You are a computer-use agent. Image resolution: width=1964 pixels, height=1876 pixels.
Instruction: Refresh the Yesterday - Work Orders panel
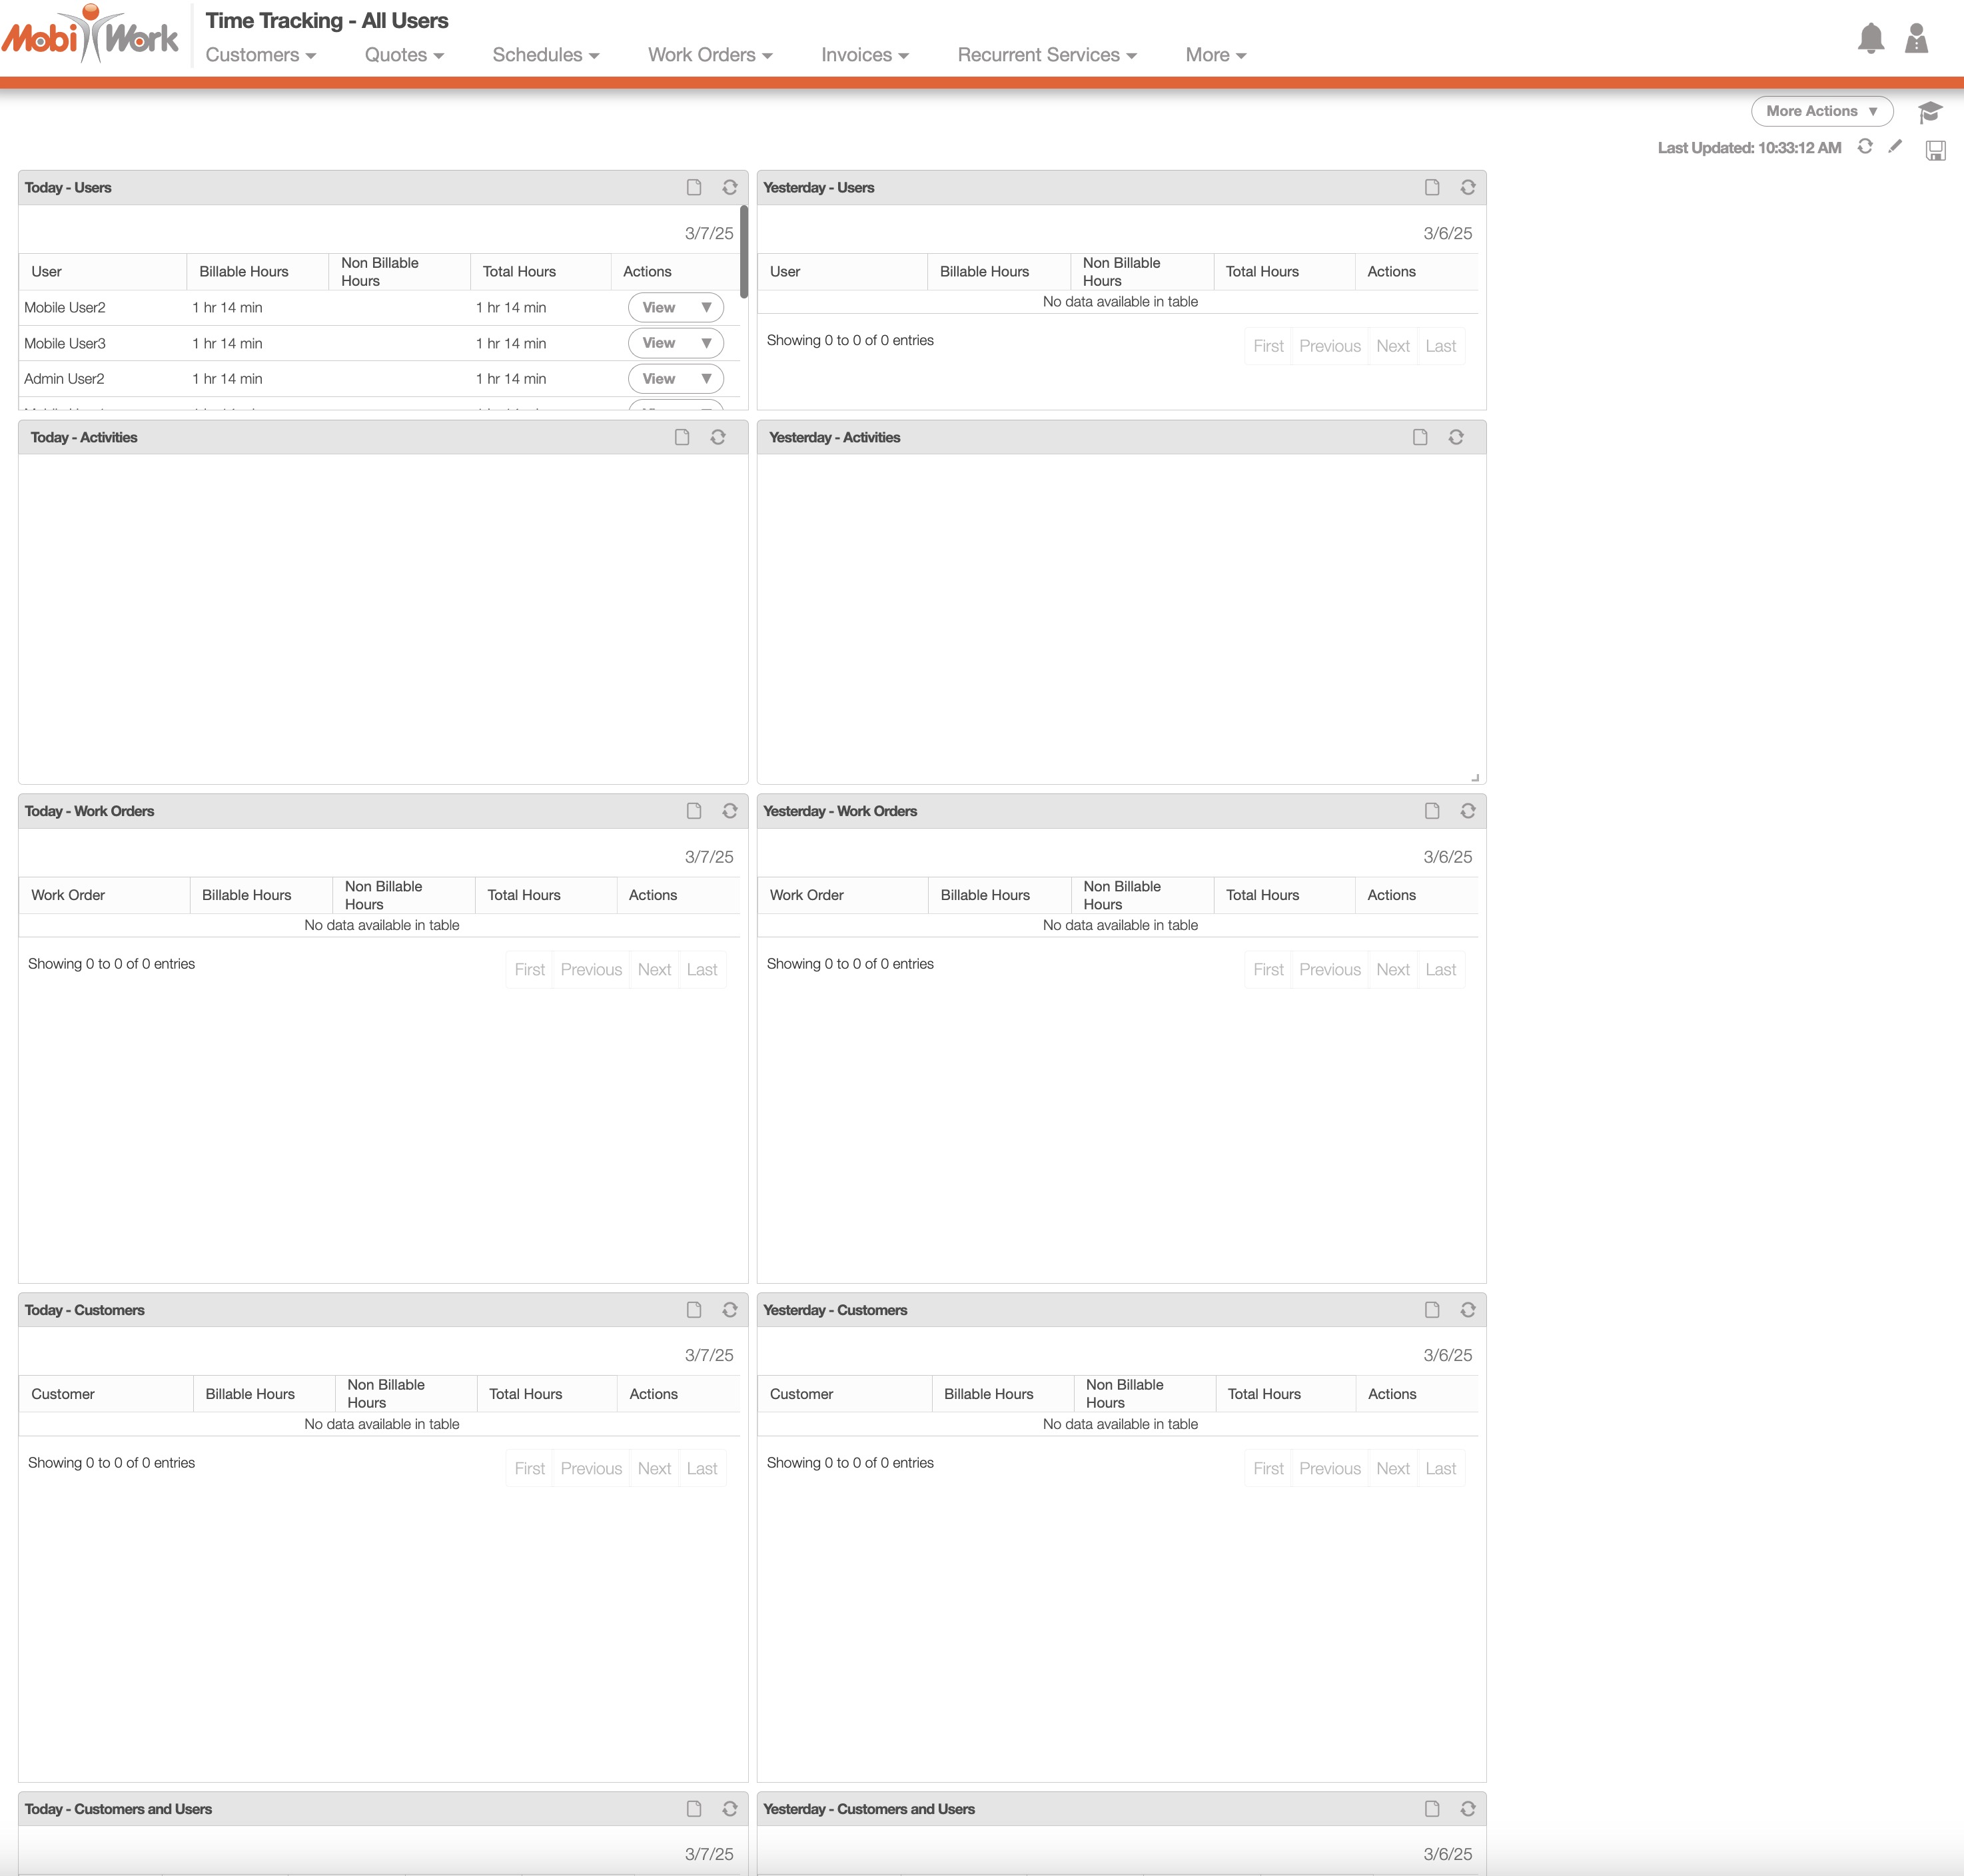click(x=1468, y=811)
